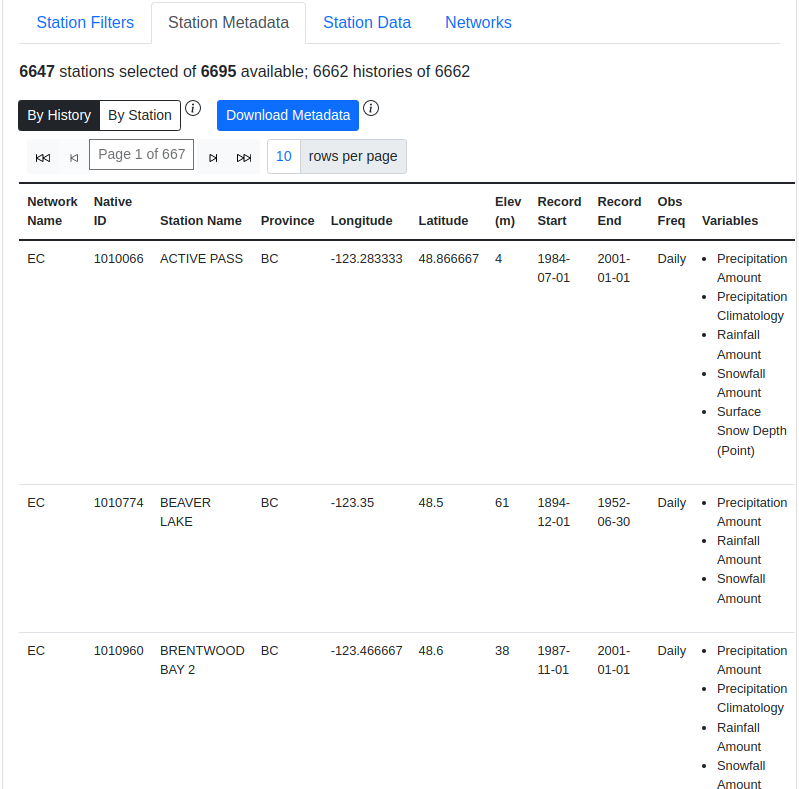
Task: Click the BEAVER LAKE station row
Action: pos(185,512)
